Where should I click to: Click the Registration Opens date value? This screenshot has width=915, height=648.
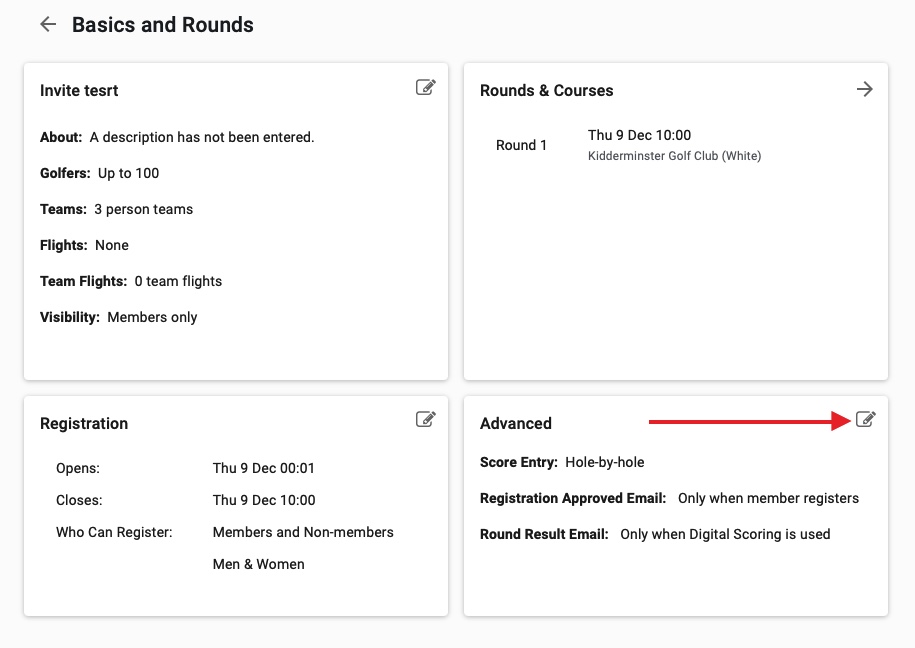[x=264, y=468]
